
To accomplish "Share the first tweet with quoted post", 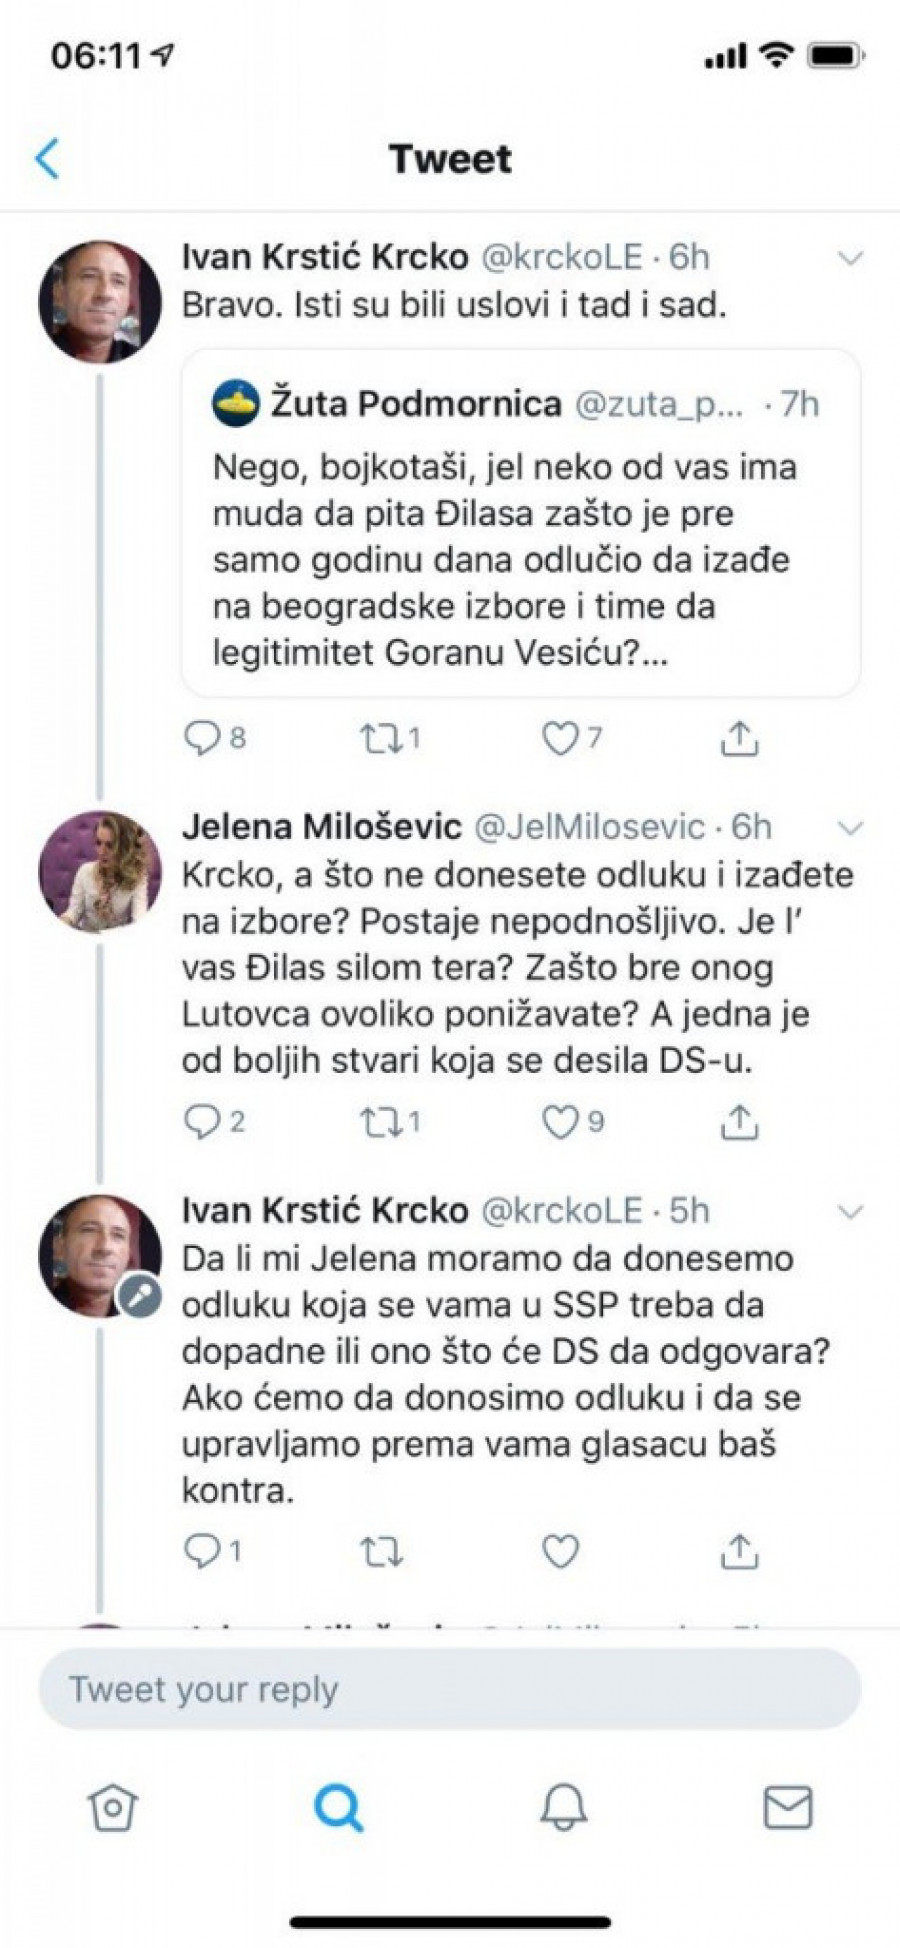I will 739,739.
